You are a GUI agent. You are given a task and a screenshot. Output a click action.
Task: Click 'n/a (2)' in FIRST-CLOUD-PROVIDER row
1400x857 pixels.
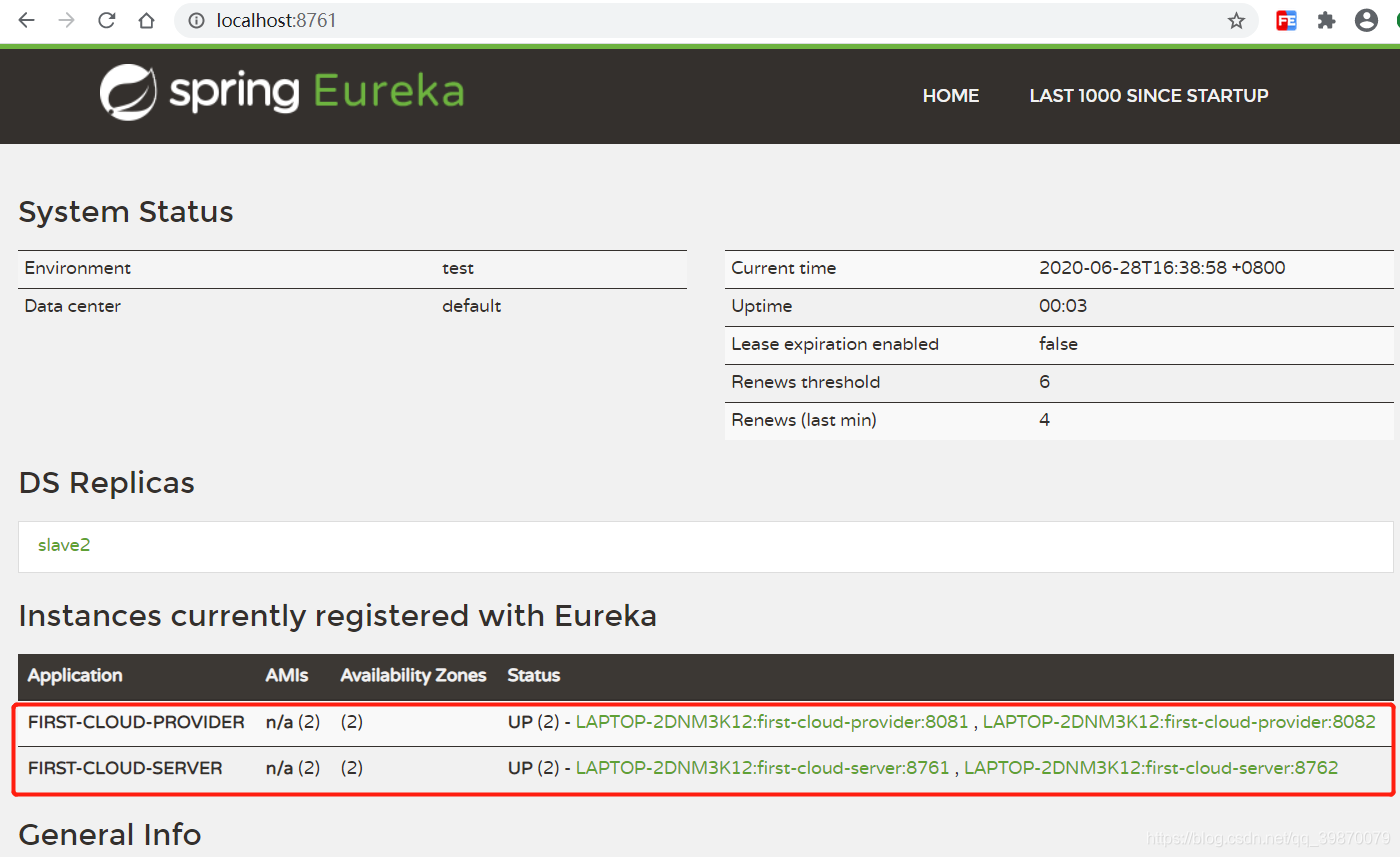pos(293,722)
